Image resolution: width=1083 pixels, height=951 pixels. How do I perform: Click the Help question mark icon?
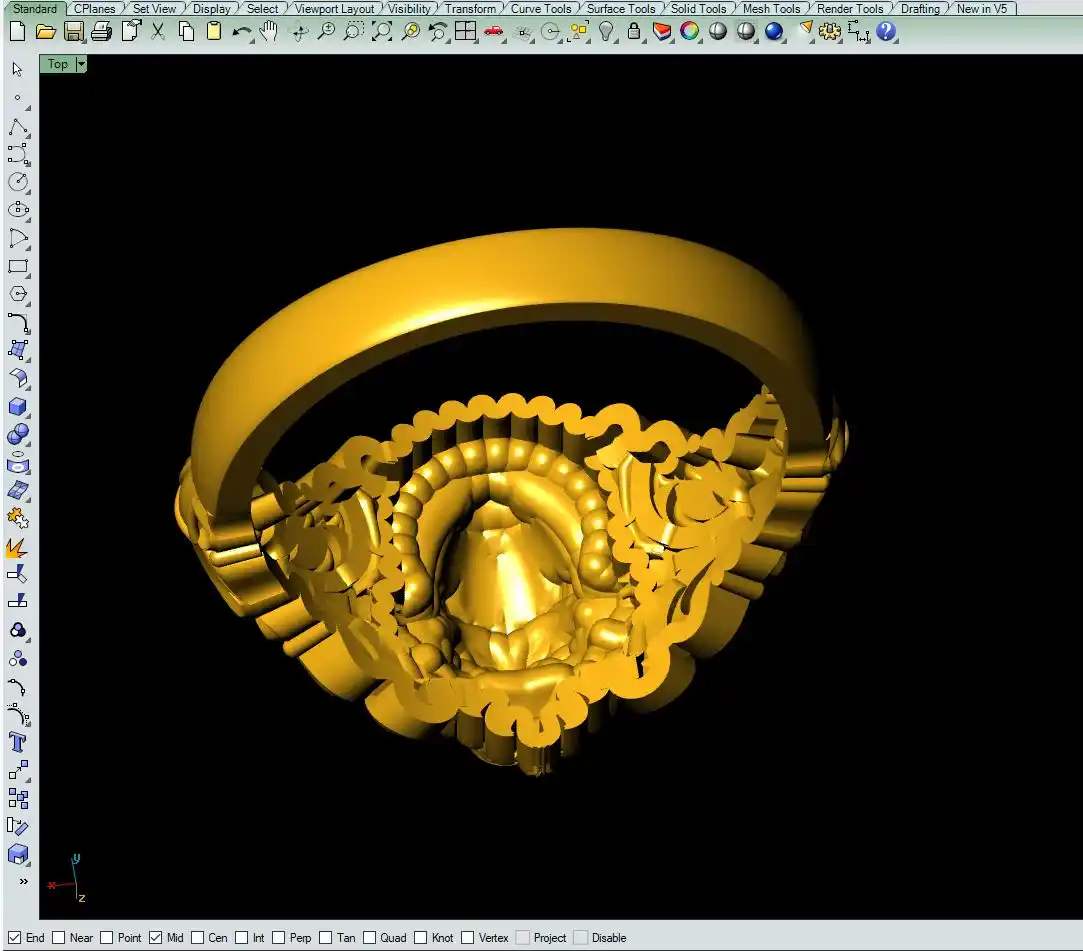pyautogui.click(x=886, y=31)
